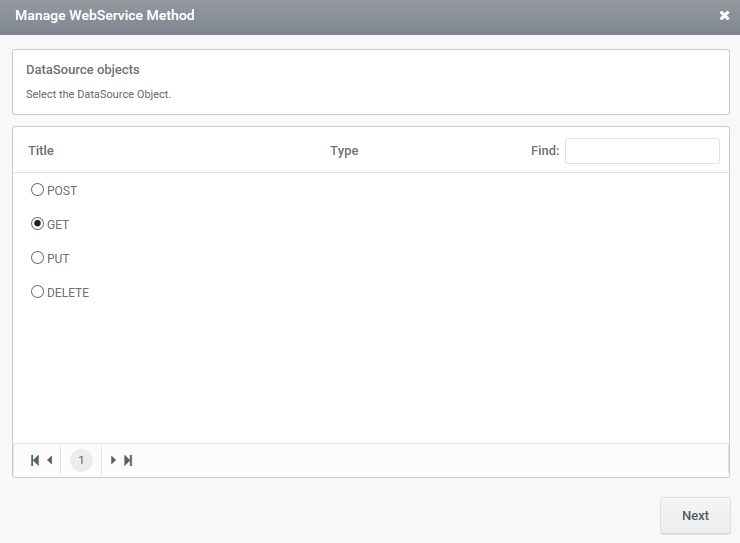The width and height of the screenshot is (740, 543).
Task: Select the PUT radio button
Action: tap(37, 258)
